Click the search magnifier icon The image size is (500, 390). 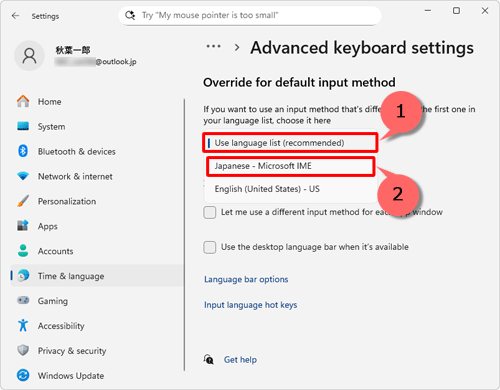[x=130, y=15]
